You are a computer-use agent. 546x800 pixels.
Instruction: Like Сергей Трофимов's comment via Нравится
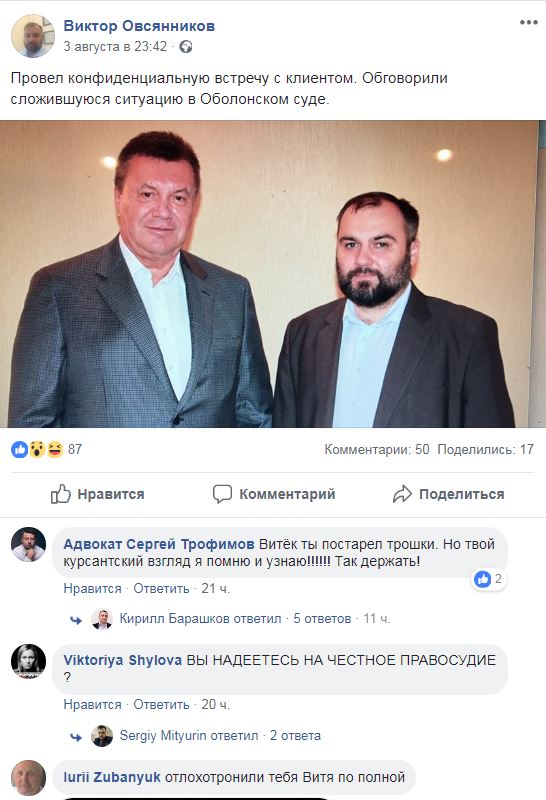pos(92,589)
